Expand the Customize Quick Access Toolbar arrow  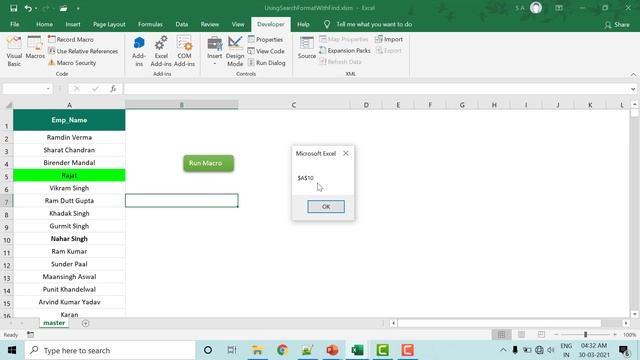(78, 9)
